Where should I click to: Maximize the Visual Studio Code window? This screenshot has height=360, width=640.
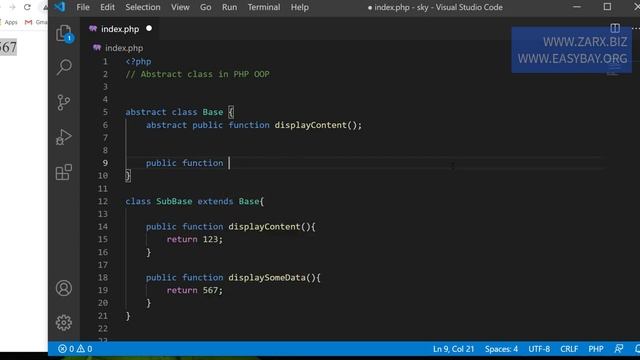(607, 7)
